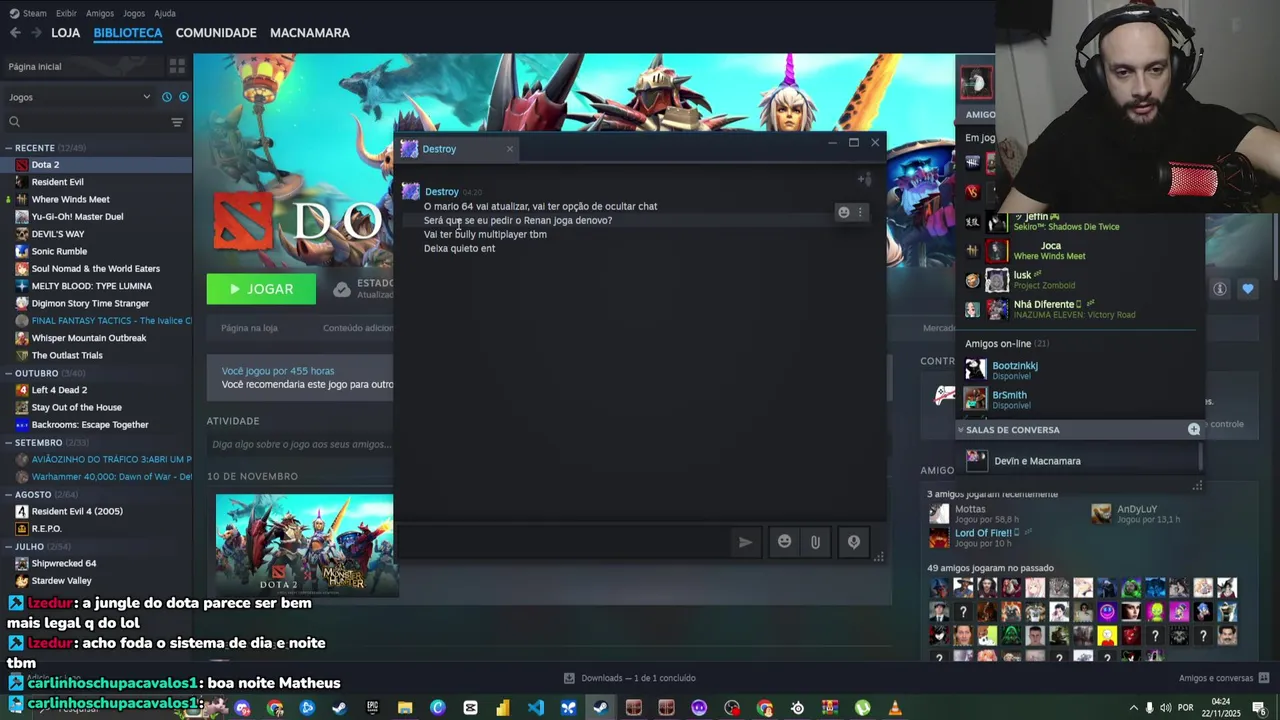Collapse the Salas de Conversa section
Image resolution: width=1280 pixels, height=720 pixels.
coord(960,430)
